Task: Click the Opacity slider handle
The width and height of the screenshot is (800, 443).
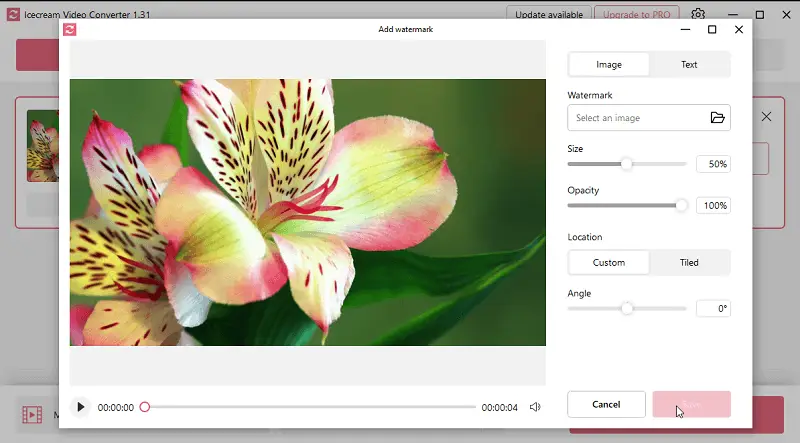Action: tap(681, 205)
